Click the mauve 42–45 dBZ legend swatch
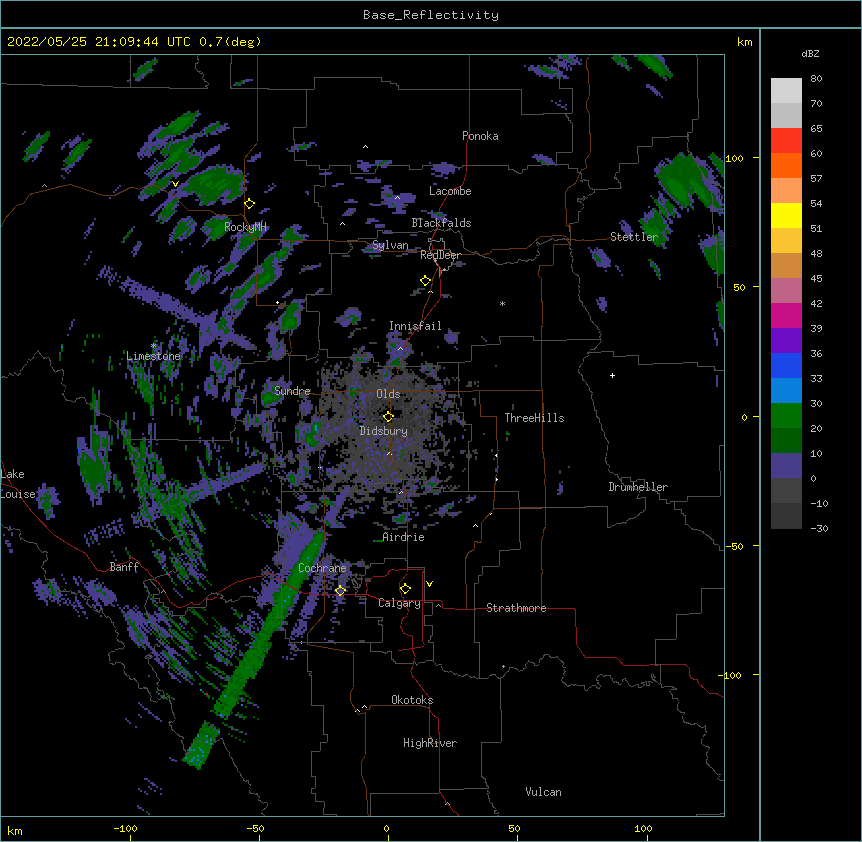This screenshot has height=842, width=862. [786, 291]
